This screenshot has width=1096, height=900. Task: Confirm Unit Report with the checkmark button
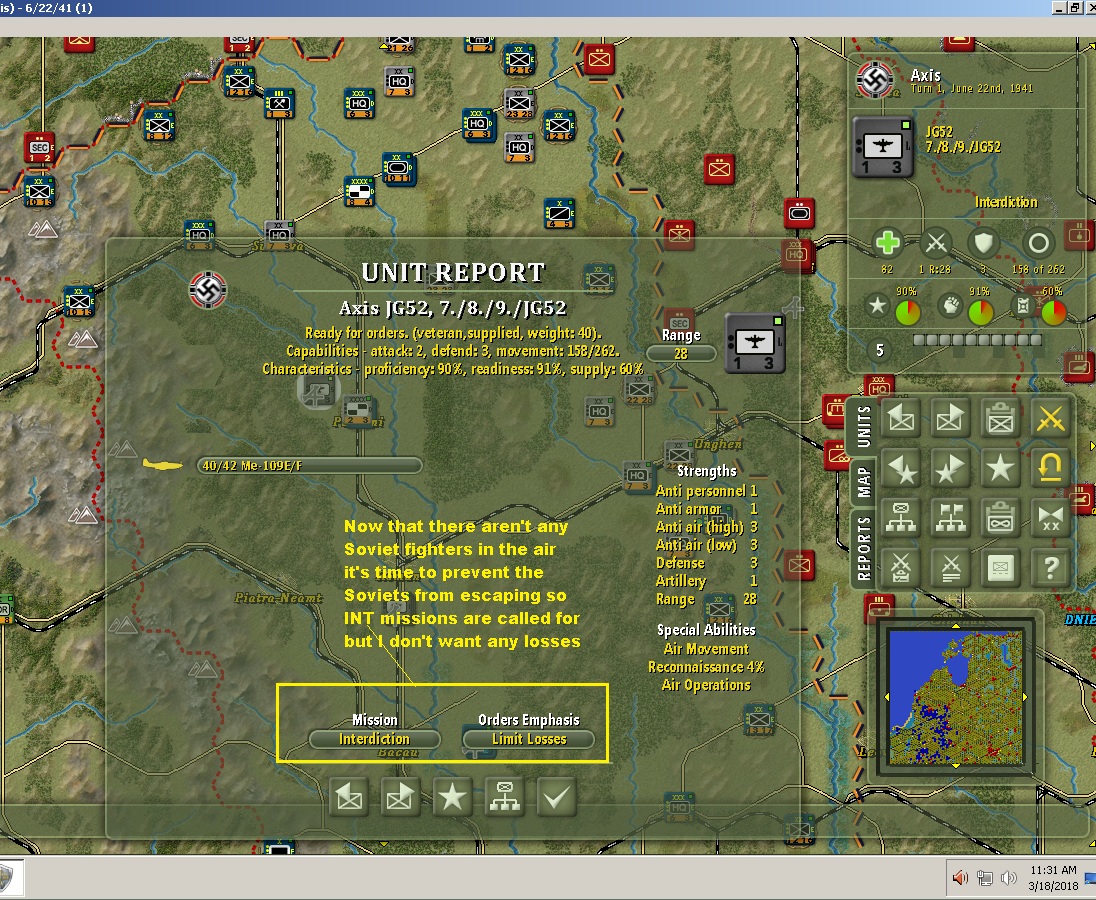(556, 797)
